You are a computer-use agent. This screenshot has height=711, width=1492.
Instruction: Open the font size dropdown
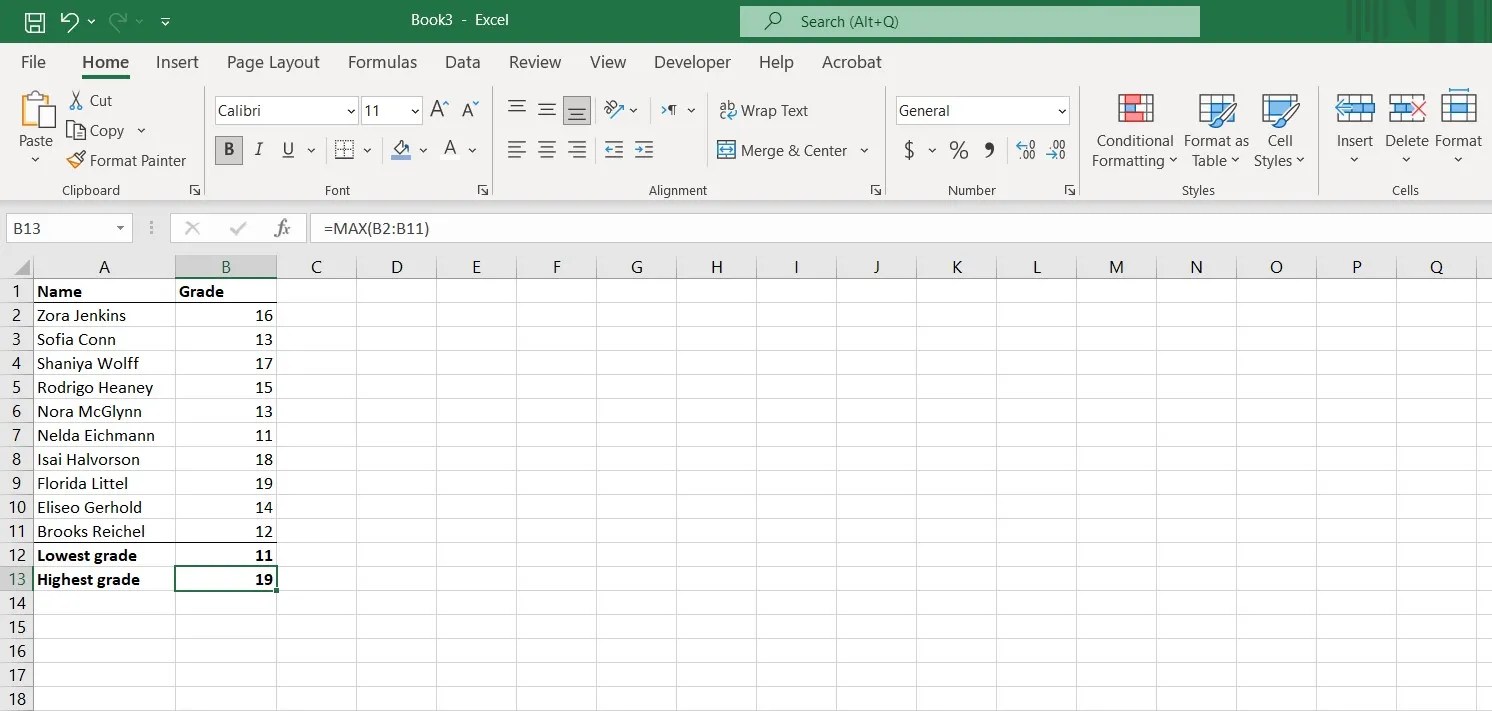415,110
